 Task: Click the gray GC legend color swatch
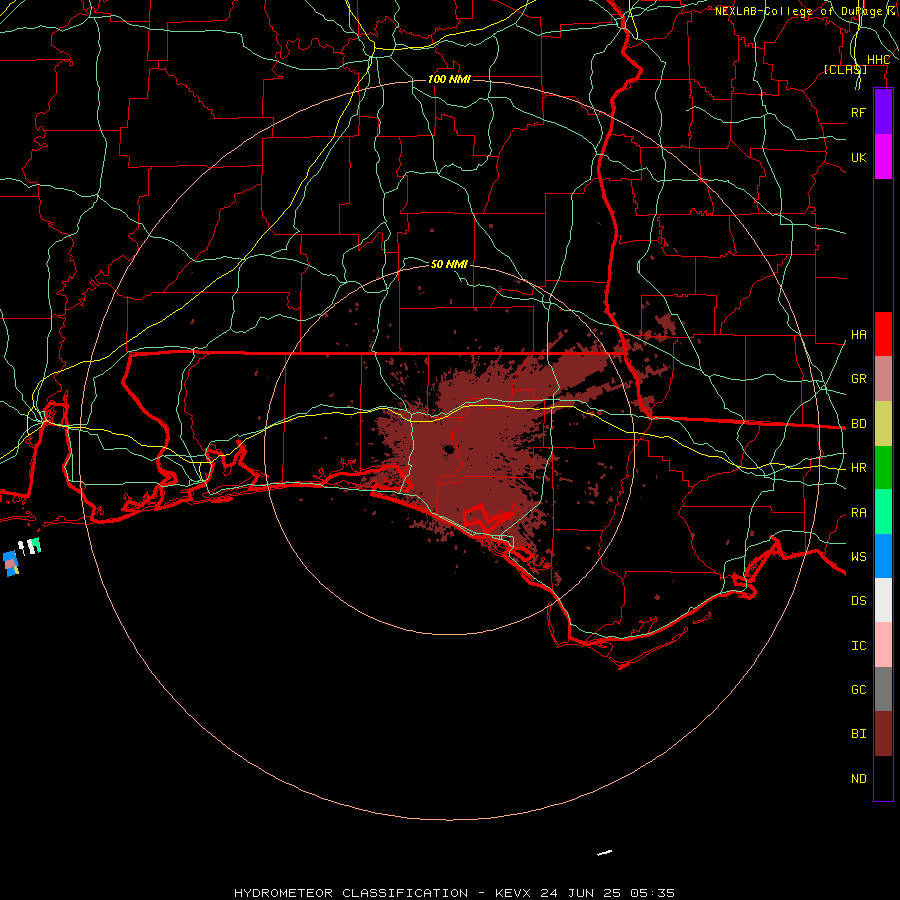coord(883,689)
